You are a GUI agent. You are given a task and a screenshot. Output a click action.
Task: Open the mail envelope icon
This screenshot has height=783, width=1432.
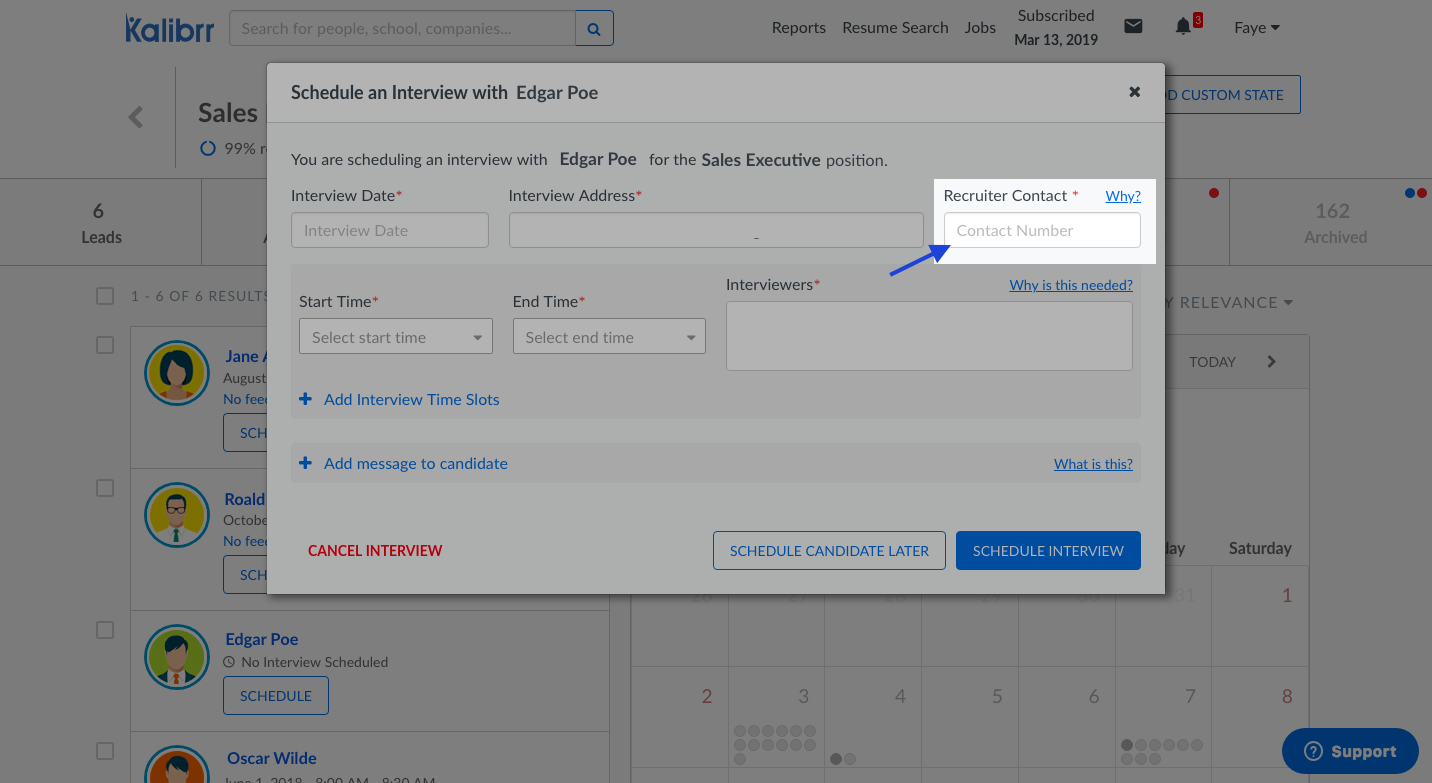tap(1133, 27)
